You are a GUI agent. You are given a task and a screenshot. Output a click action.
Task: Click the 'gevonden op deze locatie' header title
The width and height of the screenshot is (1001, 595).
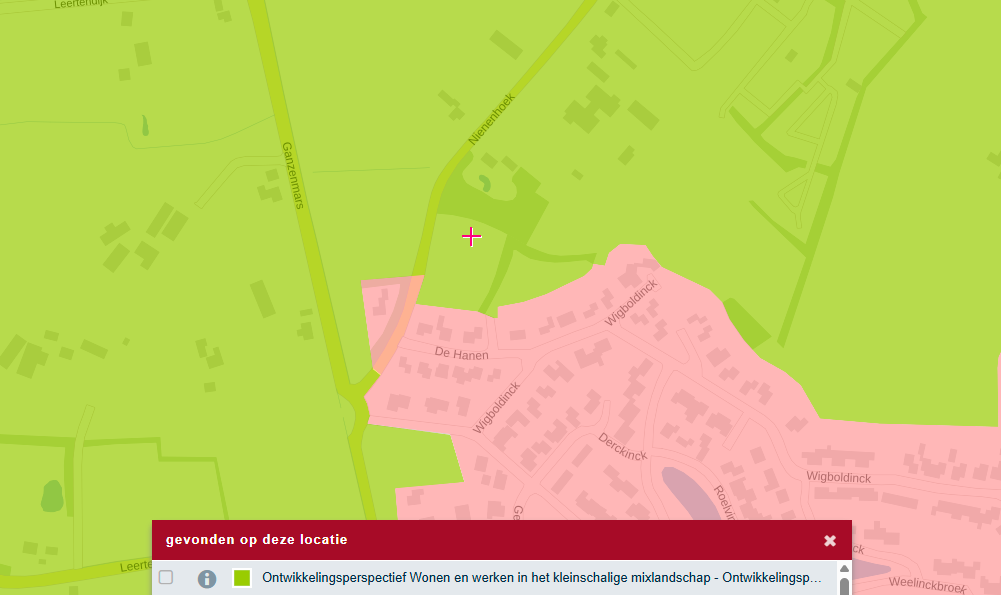[x=257, y=539]
